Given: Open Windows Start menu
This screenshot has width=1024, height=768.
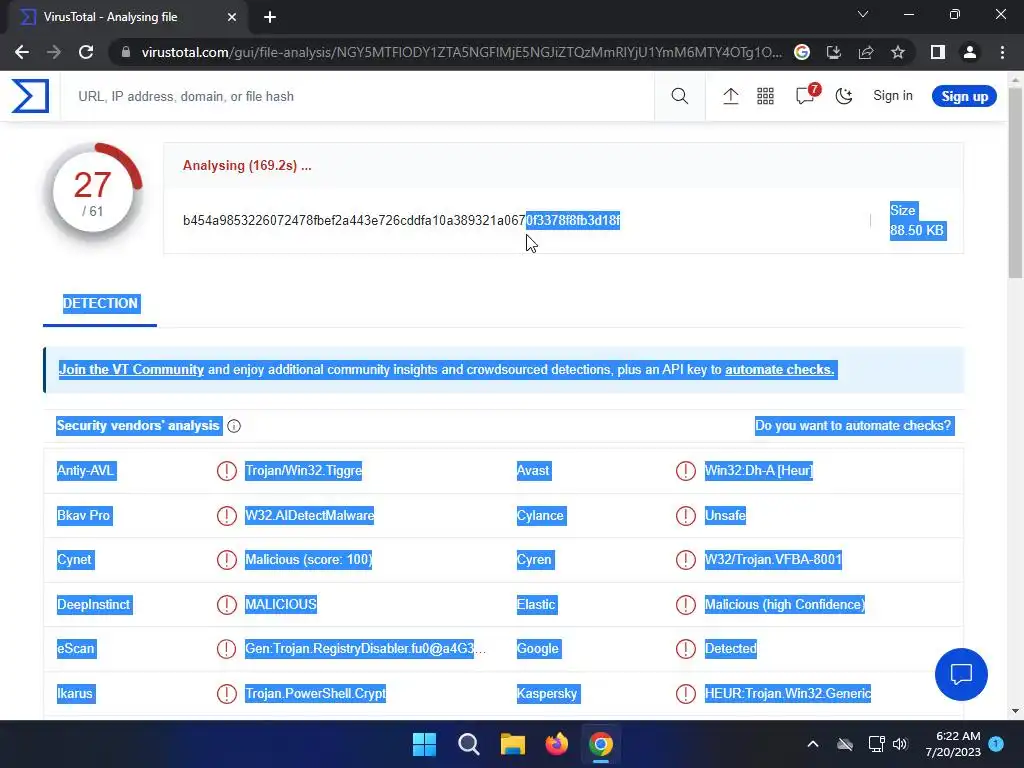Looking at the screenshot, I should pyautogui.click(x=424, y=744).
